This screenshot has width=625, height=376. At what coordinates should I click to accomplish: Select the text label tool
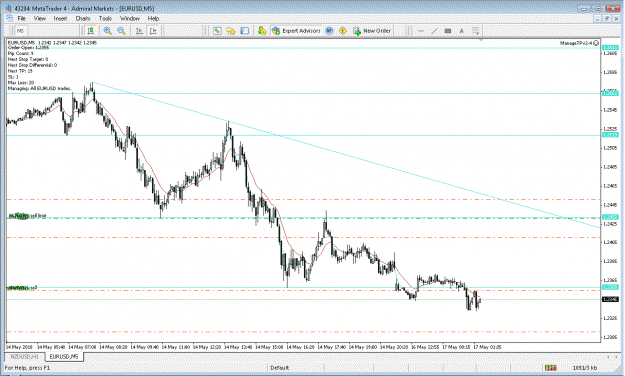pyautogui.click(x=462, y=31)
